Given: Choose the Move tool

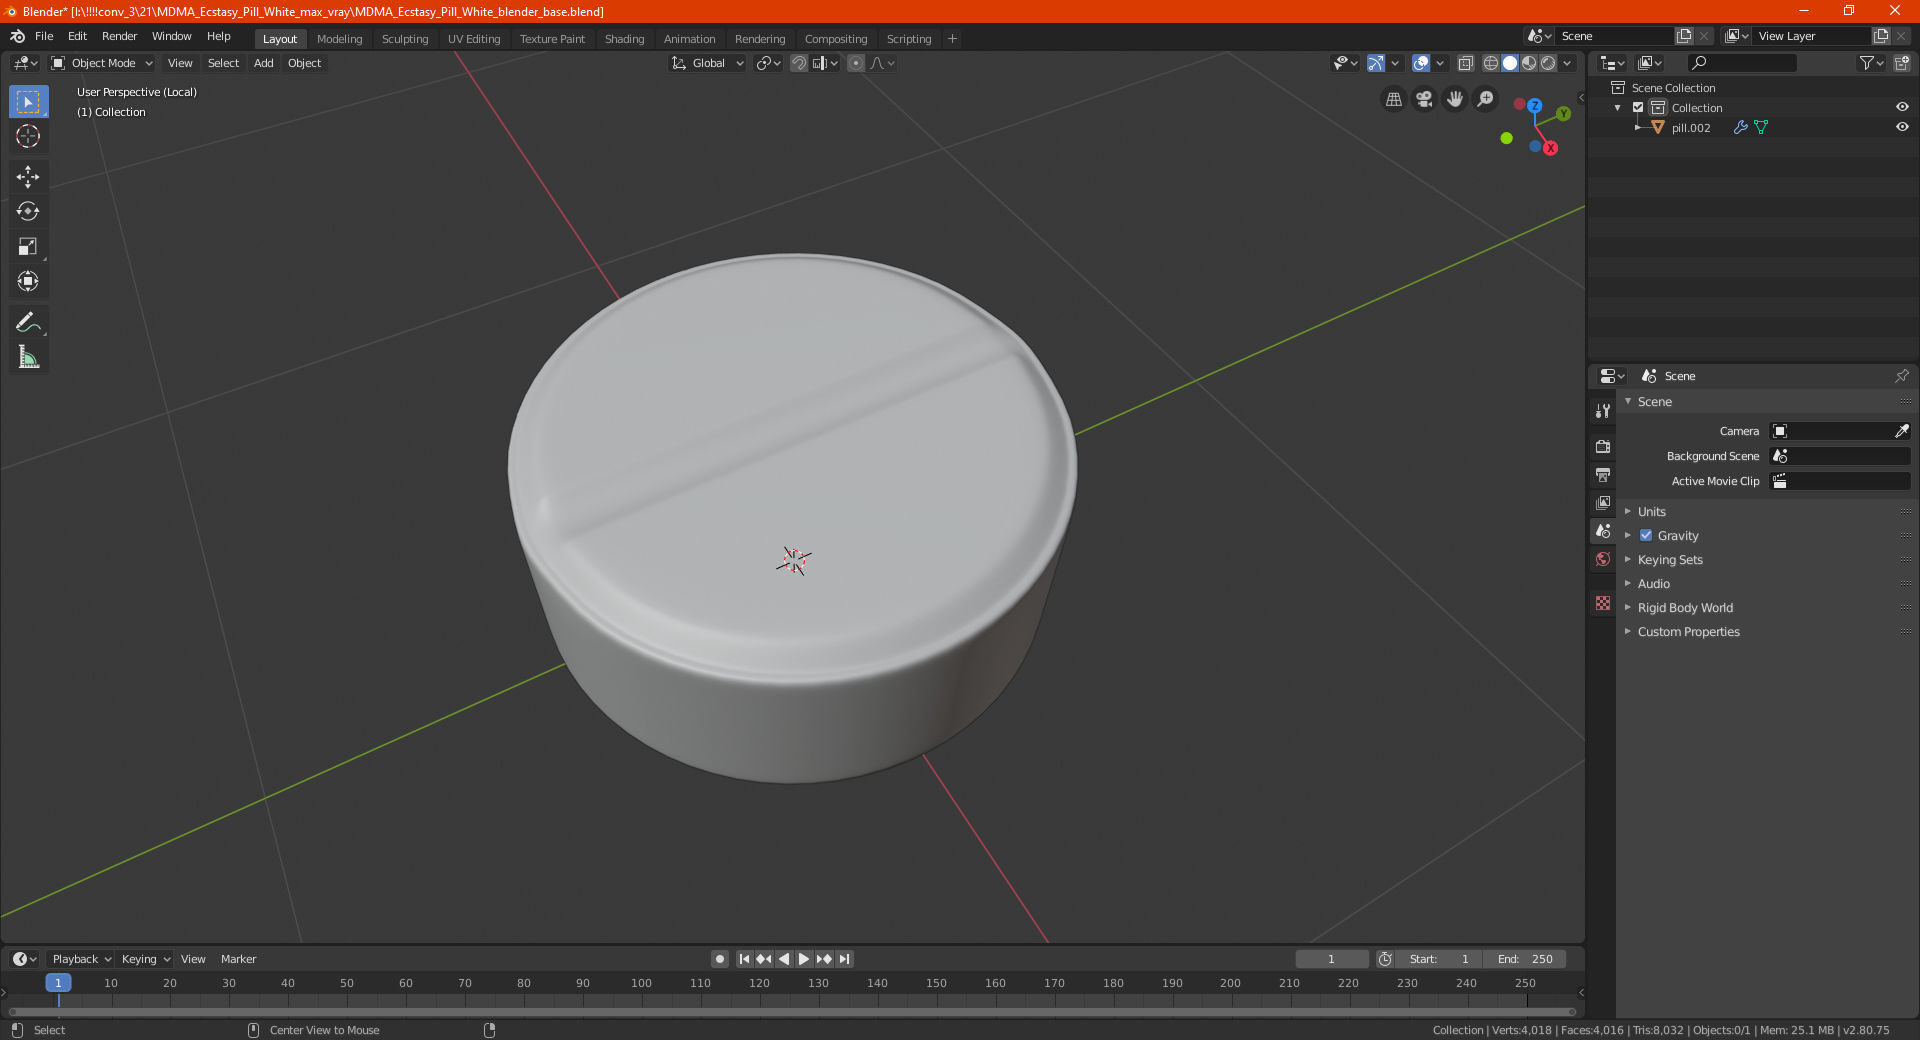Looking at the screenshot, I should tap(28, 177).
